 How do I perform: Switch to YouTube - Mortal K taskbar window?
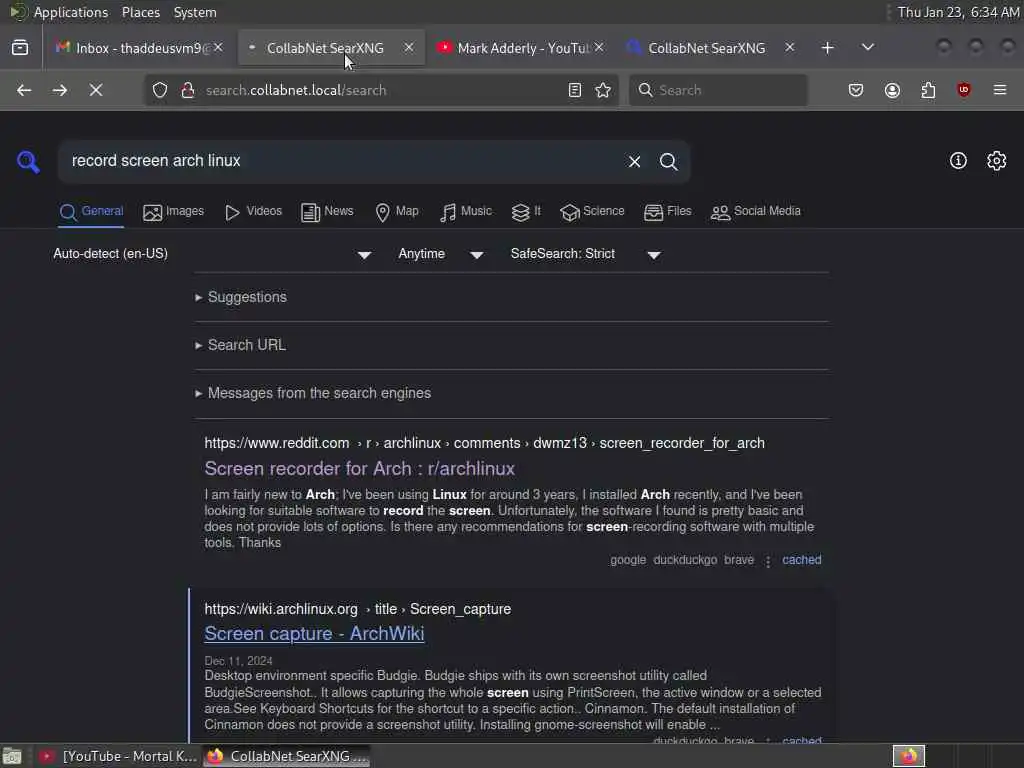coord(117,756)
